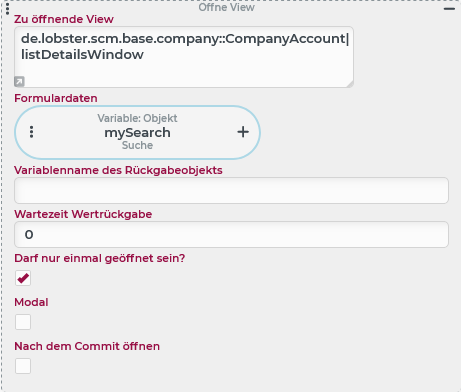Click the Modal label text
The width and height of the screenshot is (461, 392).
[31, 302]
